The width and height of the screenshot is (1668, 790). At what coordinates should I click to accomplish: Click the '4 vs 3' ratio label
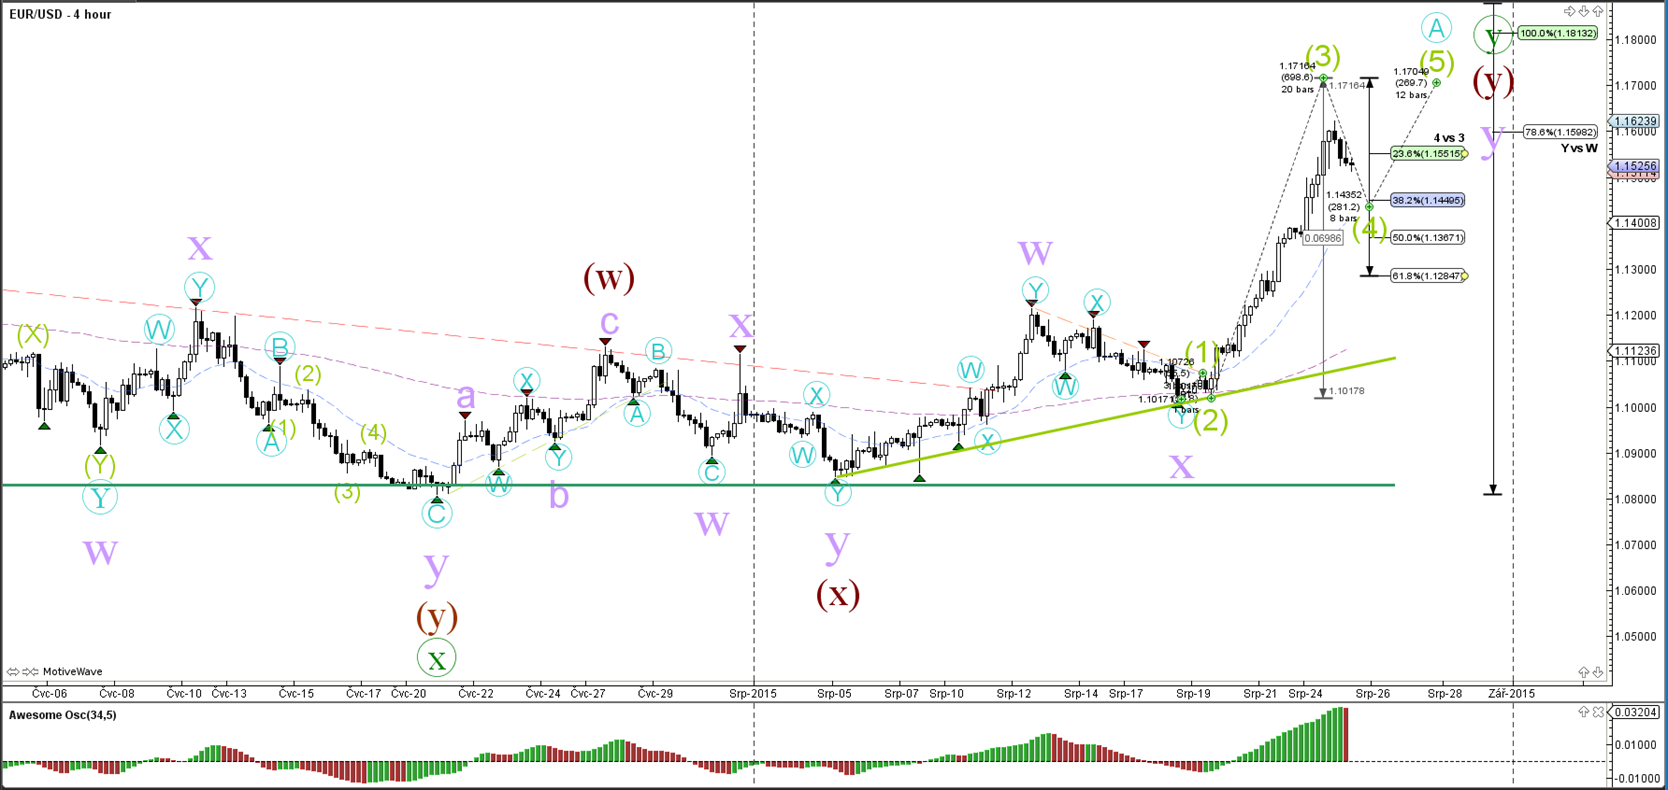[1449, 138]
